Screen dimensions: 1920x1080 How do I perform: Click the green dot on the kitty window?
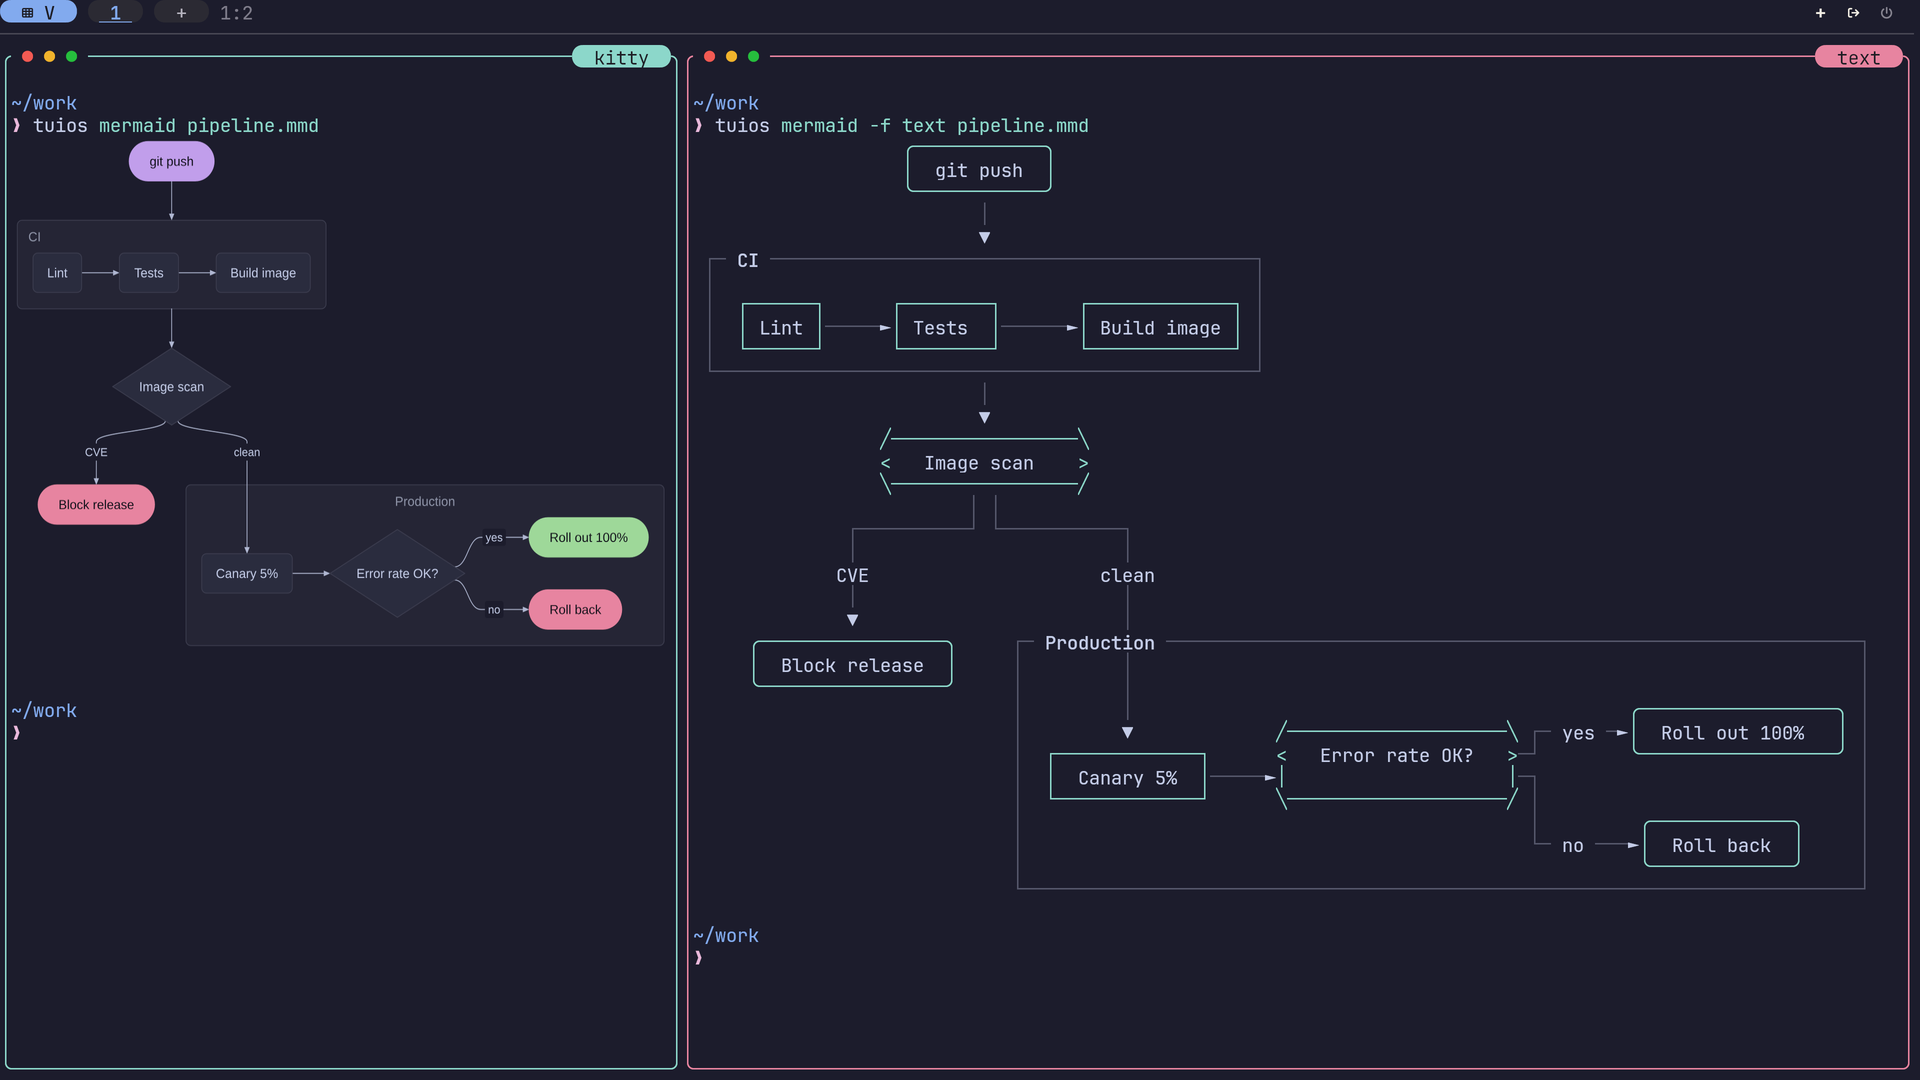71,56
